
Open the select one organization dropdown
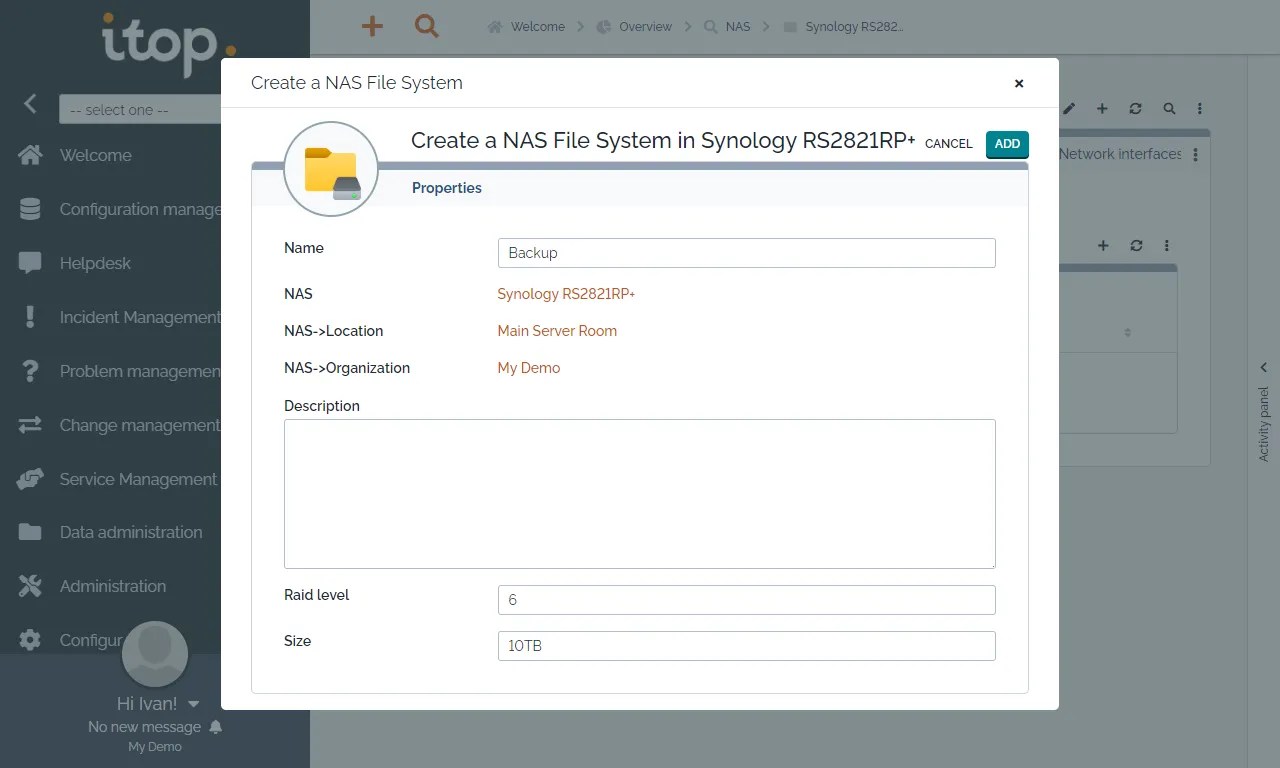pyautogui.click(x=140, y=110)
